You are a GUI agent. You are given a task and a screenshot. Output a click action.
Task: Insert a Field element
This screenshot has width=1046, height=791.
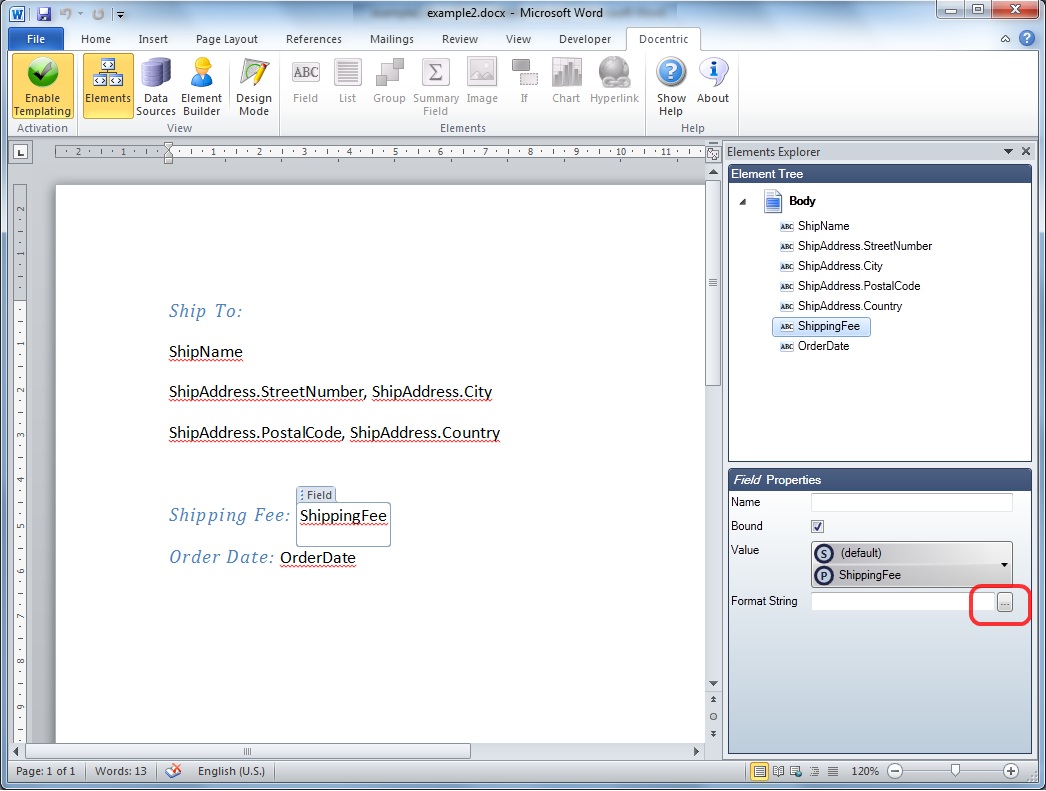[306, 81]
